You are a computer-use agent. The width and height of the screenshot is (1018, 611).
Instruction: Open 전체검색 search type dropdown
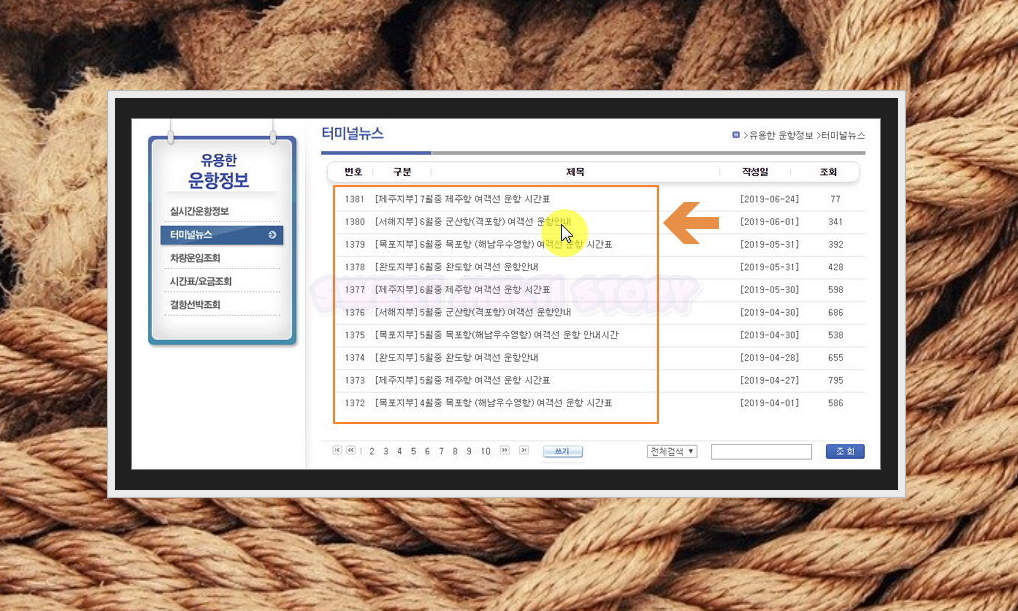[x=672, y=451]
